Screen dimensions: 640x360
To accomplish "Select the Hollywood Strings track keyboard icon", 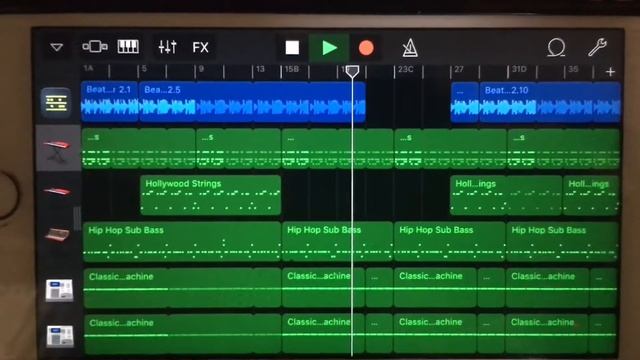I will [x=57, y=191].
